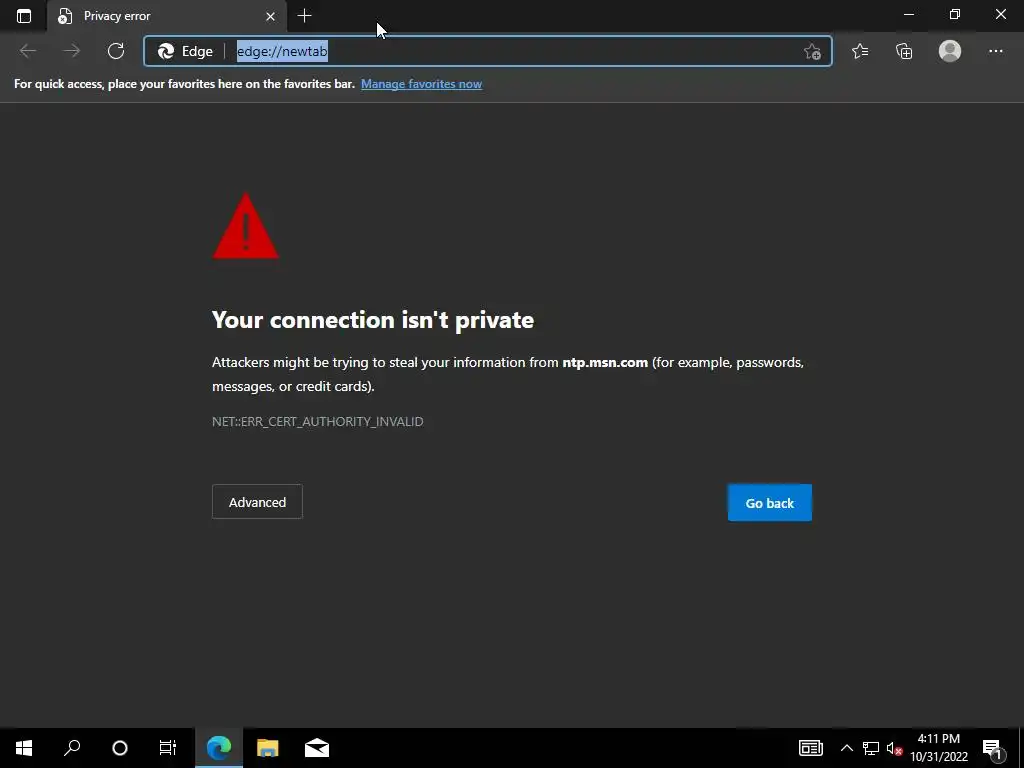Viewport: 1024px width, 768px height.
Task: Refresh the page
Action: (116, 51)
